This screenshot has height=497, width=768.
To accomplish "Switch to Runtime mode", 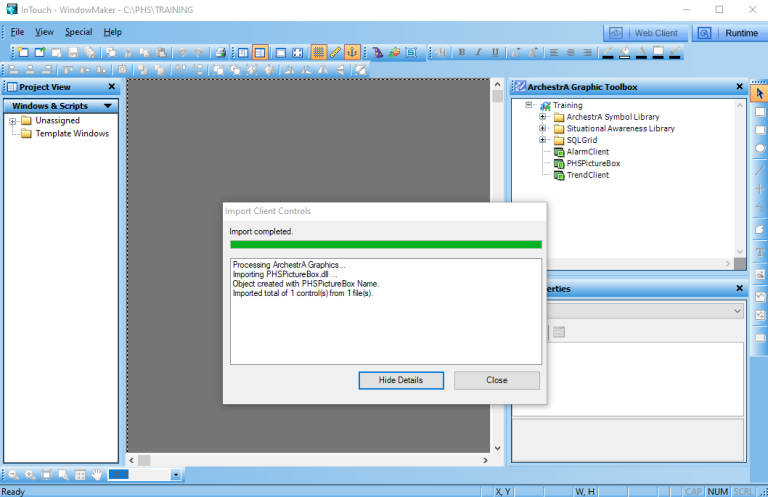I will click(x=729, y=33).
